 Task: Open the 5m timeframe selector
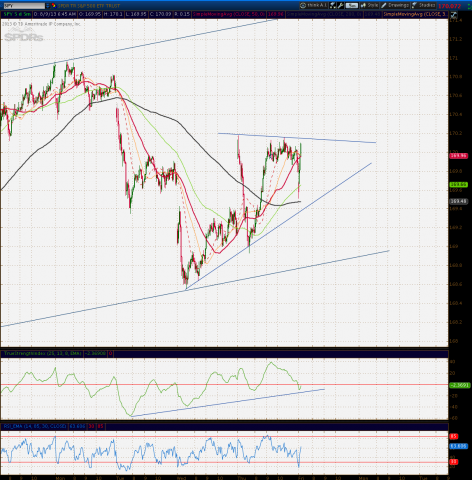coord(351,5)
